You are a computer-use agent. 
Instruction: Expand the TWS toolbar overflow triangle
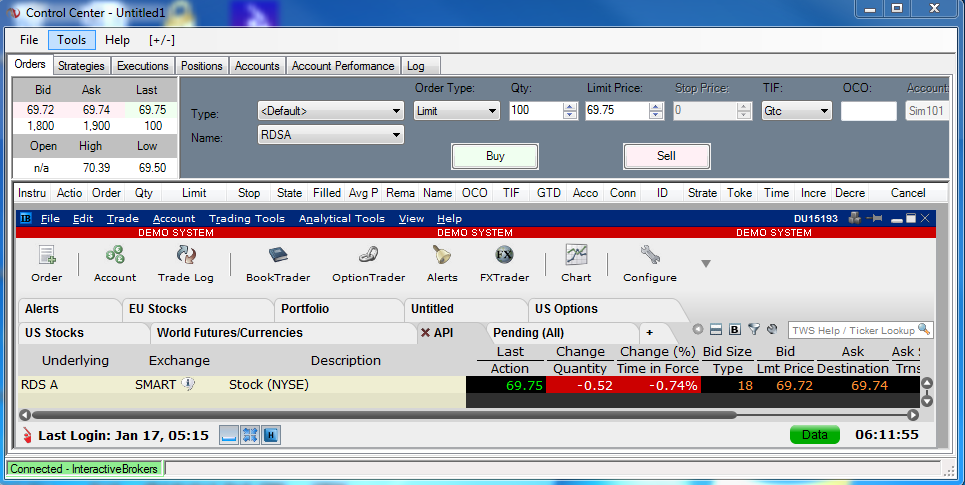coord(706,263)
